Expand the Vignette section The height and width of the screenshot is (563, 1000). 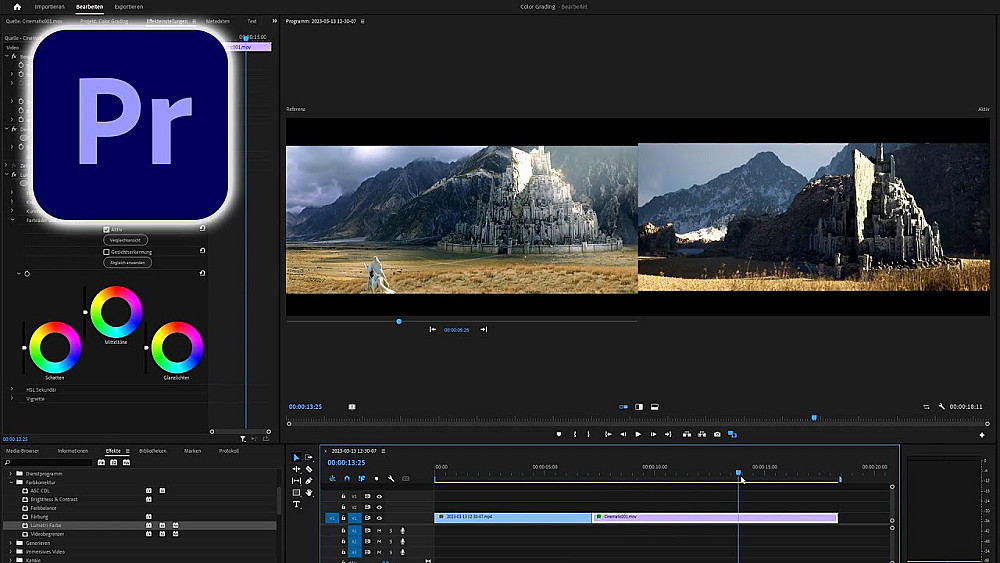click(x=12, y=398)
